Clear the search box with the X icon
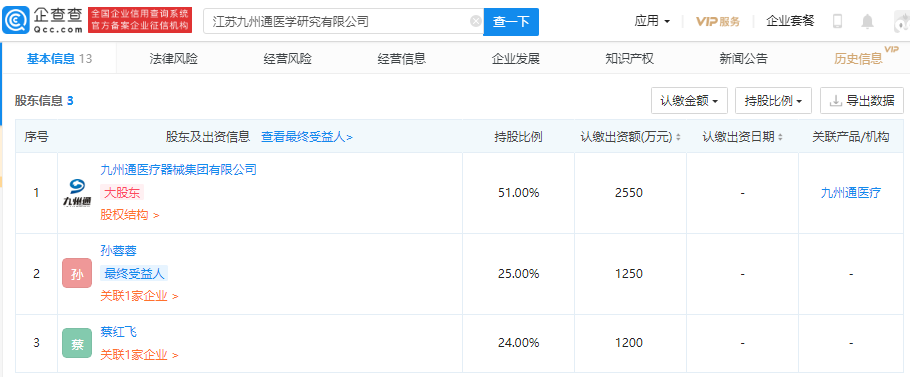The image size is (910, 377). click(x=475, y=22)
